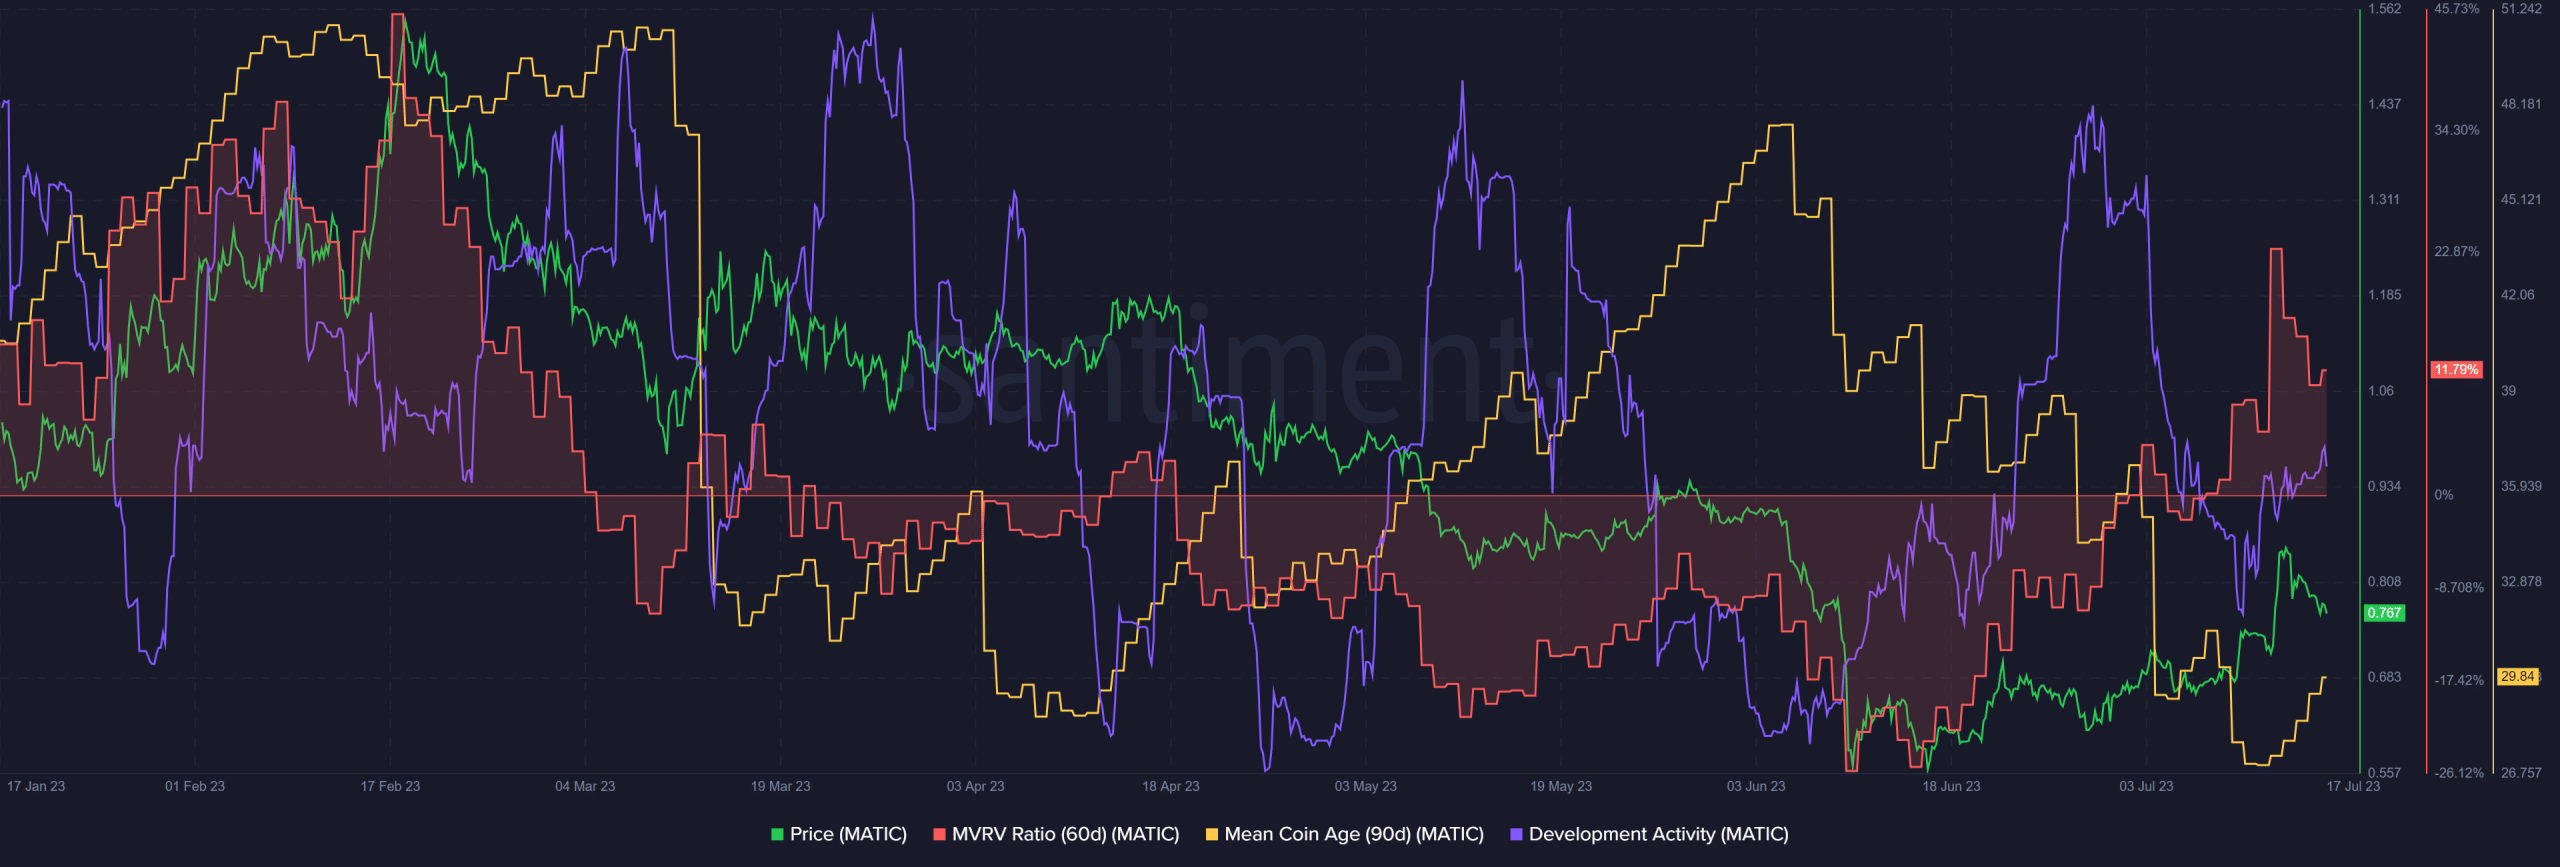
Task: Click the purple Development Activity legend swatch
Action: click(x=1516, y=834)
